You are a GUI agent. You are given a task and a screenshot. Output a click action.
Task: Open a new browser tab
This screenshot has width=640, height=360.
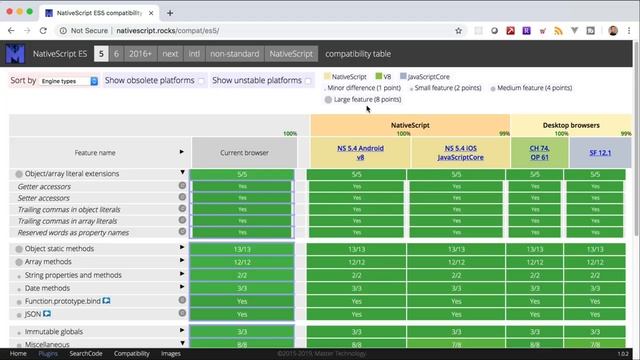tap(170, 13)
